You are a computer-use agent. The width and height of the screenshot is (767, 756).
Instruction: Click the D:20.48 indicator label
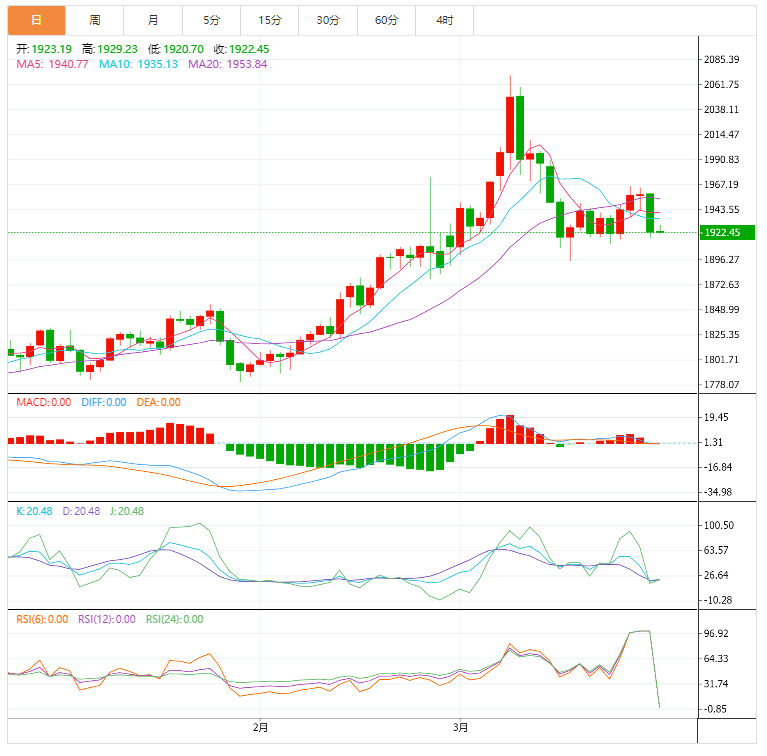pyautogui.click(x=81, y=511)
